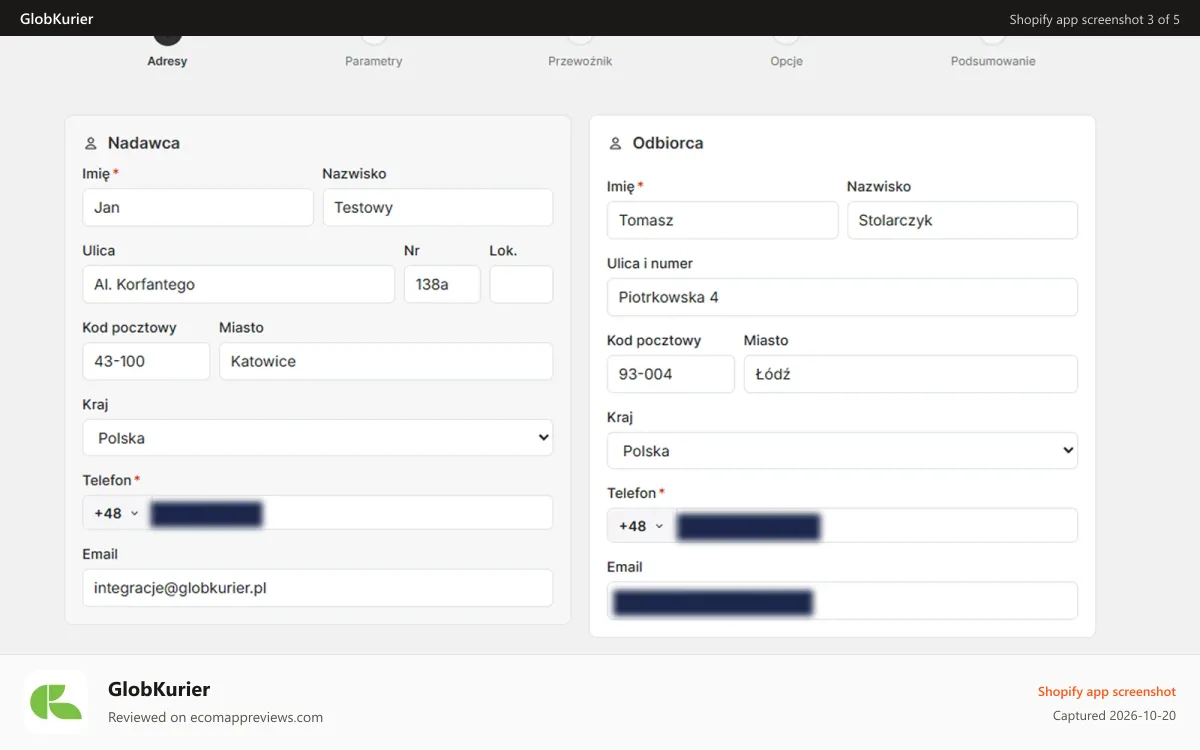Open sender +48 phone prefix selector

coord(116,513)
